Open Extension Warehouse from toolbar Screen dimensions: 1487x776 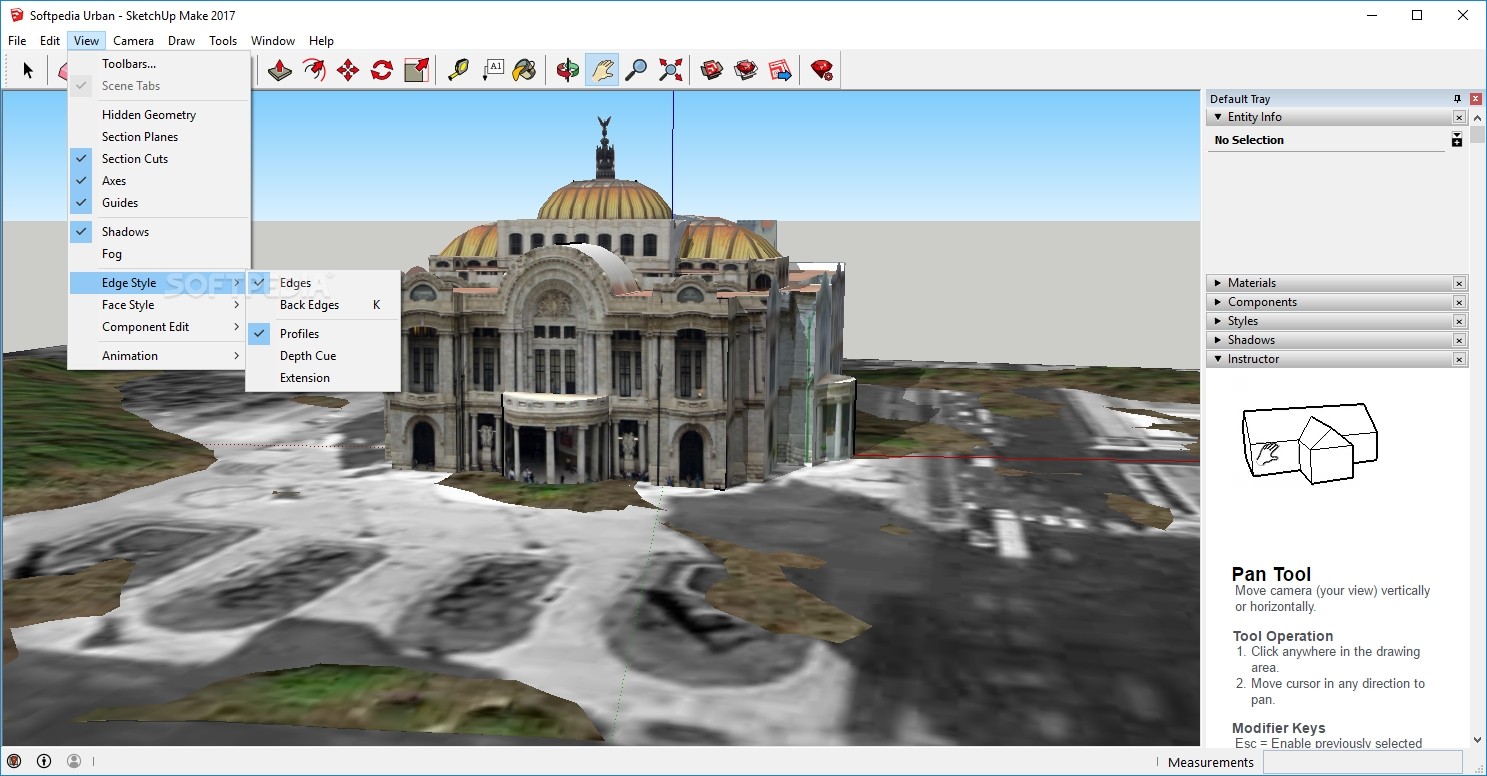point(746,70)
